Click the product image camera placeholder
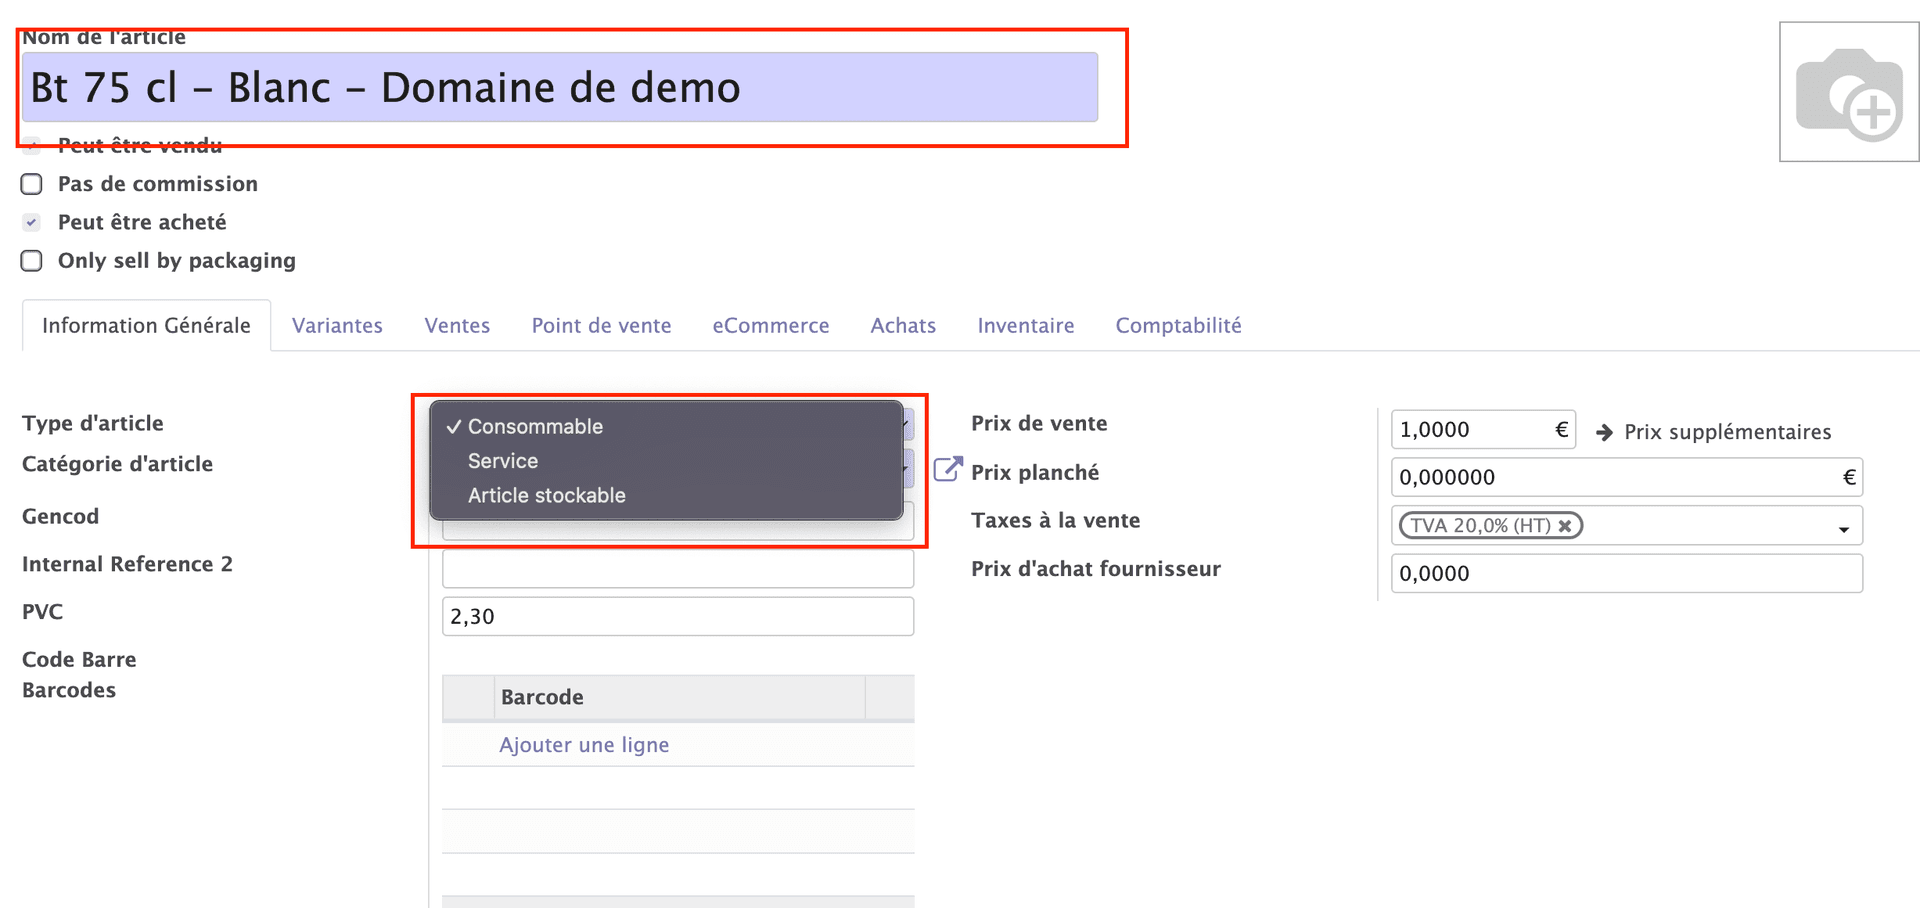The height and width of the screenshot is (908, 1920). point(1849,92)
